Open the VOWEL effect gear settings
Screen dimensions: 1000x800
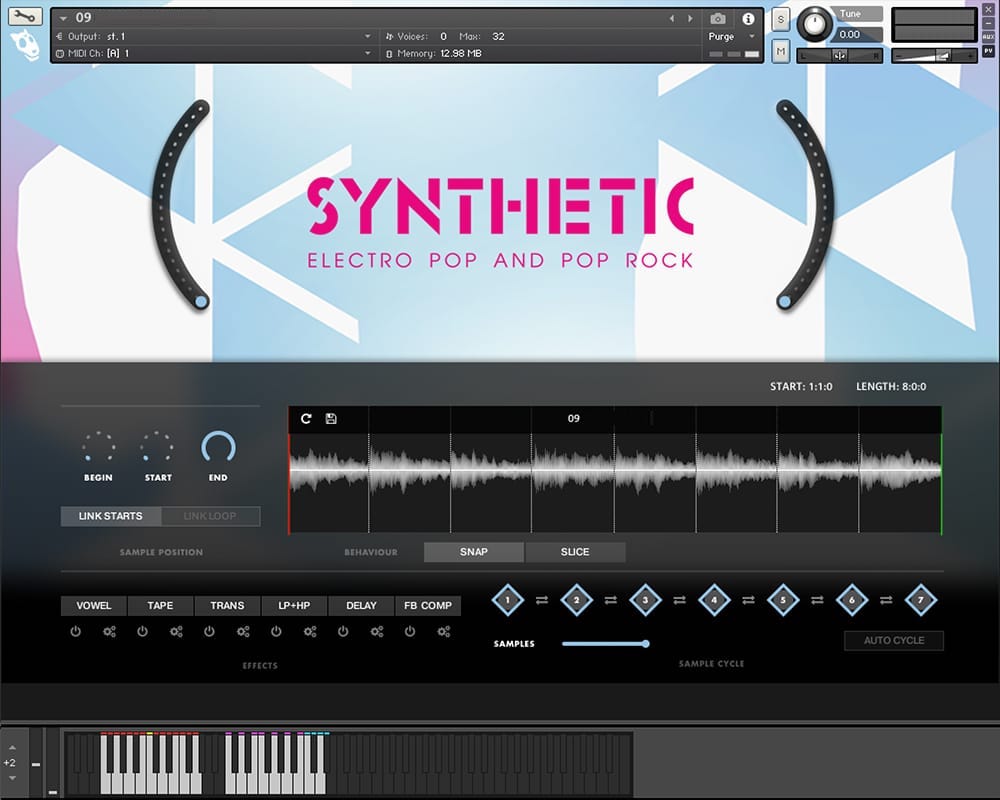click(x=109, y=632)
